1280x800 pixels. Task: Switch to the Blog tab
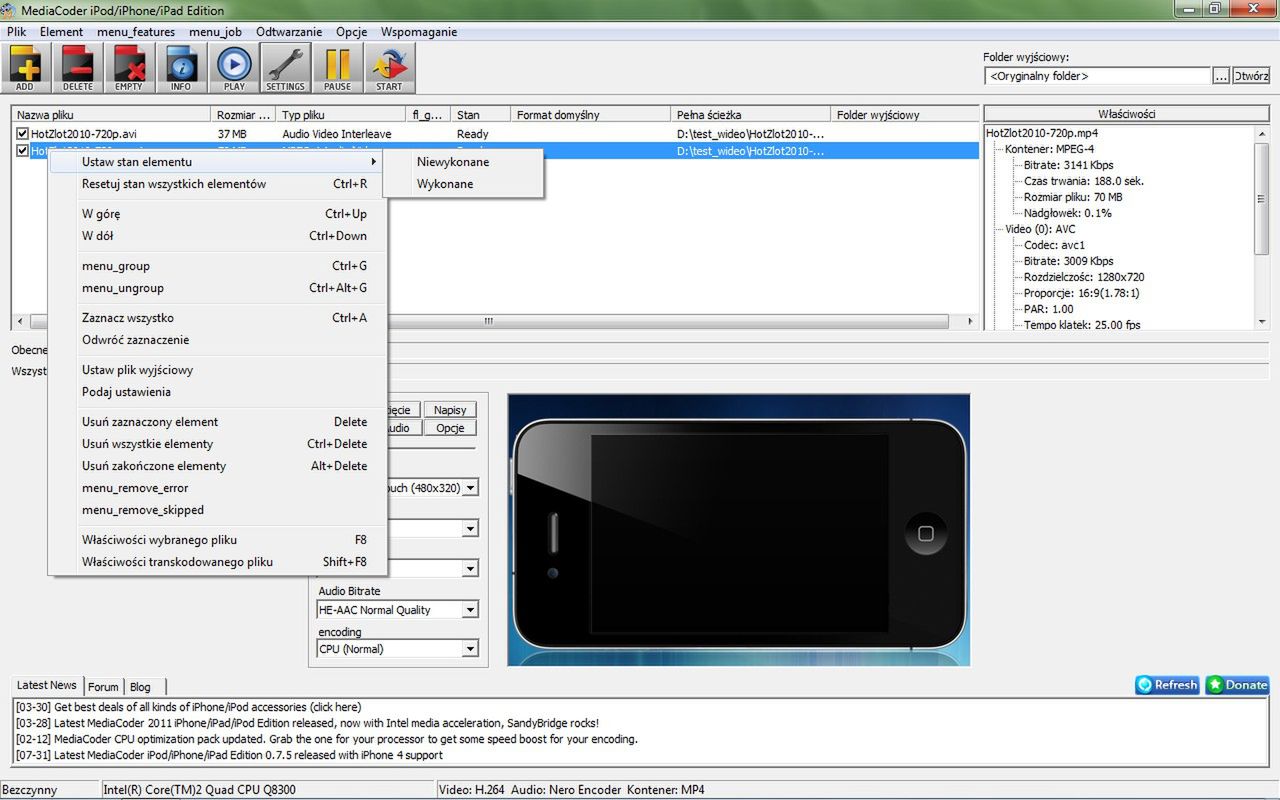(140, 687)
